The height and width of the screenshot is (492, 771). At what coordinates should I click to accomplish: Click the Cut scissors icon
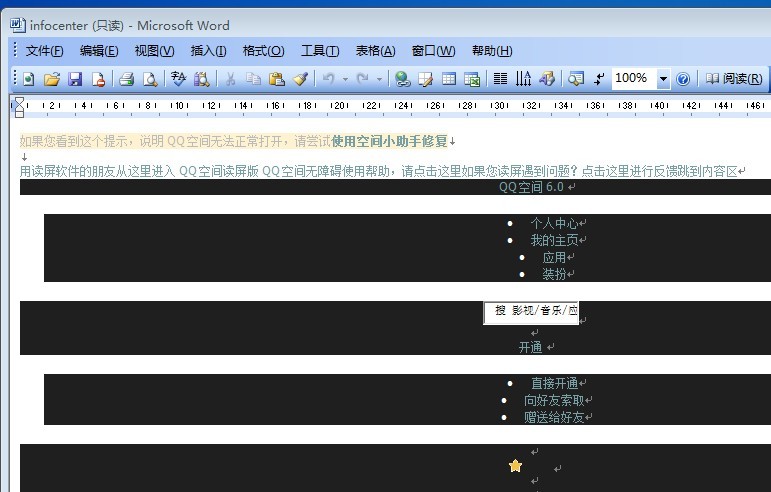point(230,79)
